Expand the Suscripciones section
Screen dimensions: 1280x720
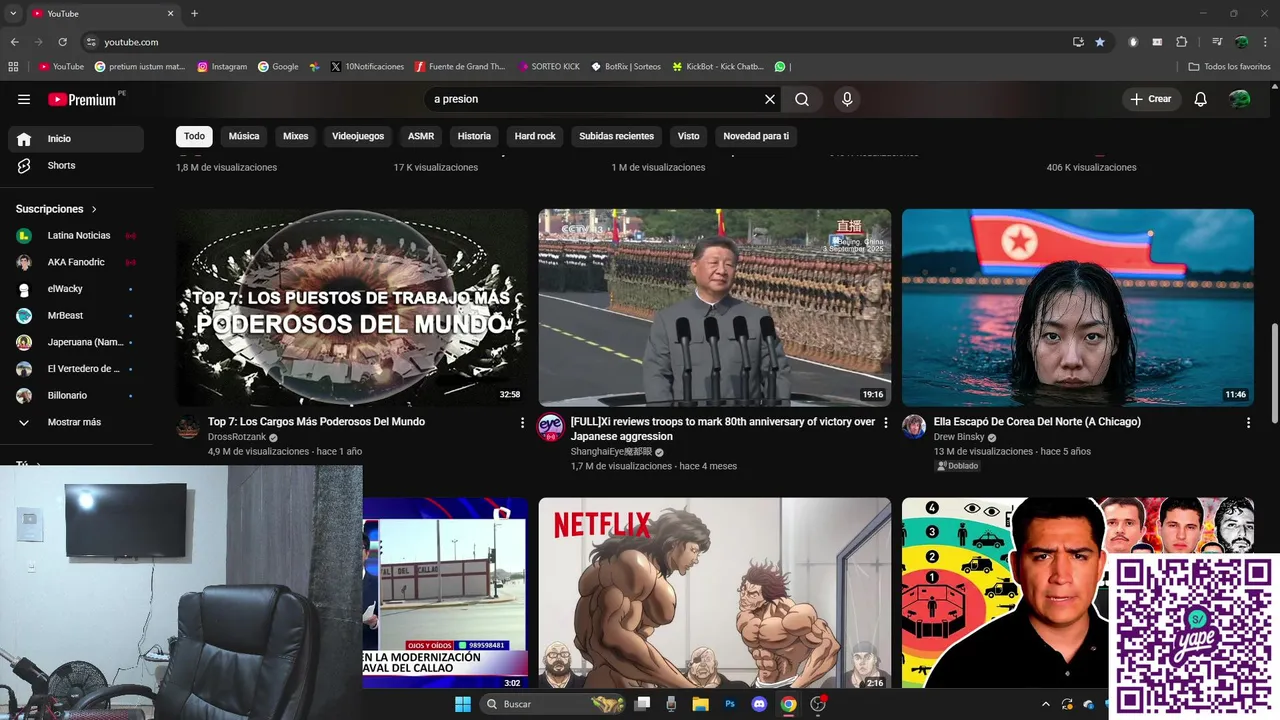[57, 209]
